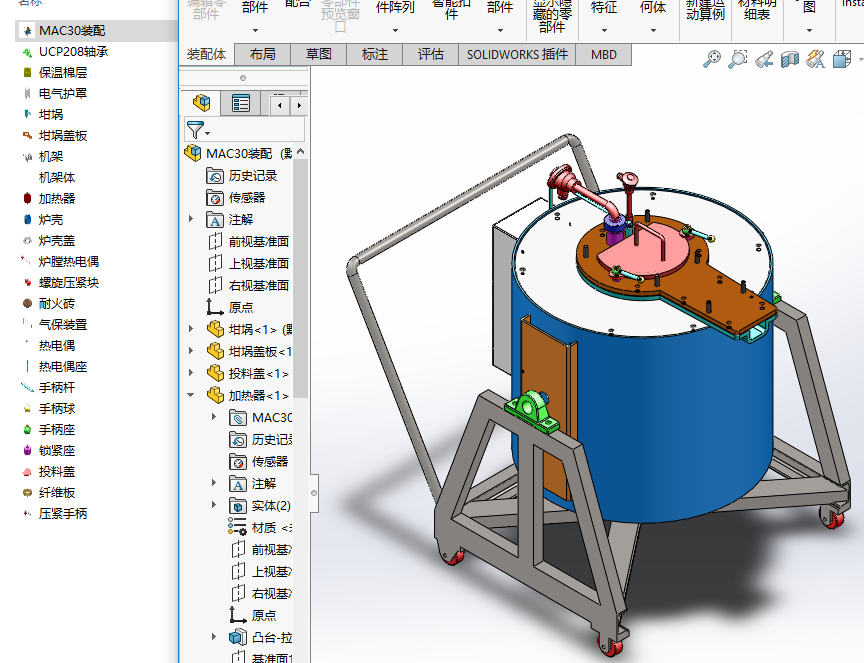Click the Zoom to Area icon
The image size is (864, 663).
point(737,59)
